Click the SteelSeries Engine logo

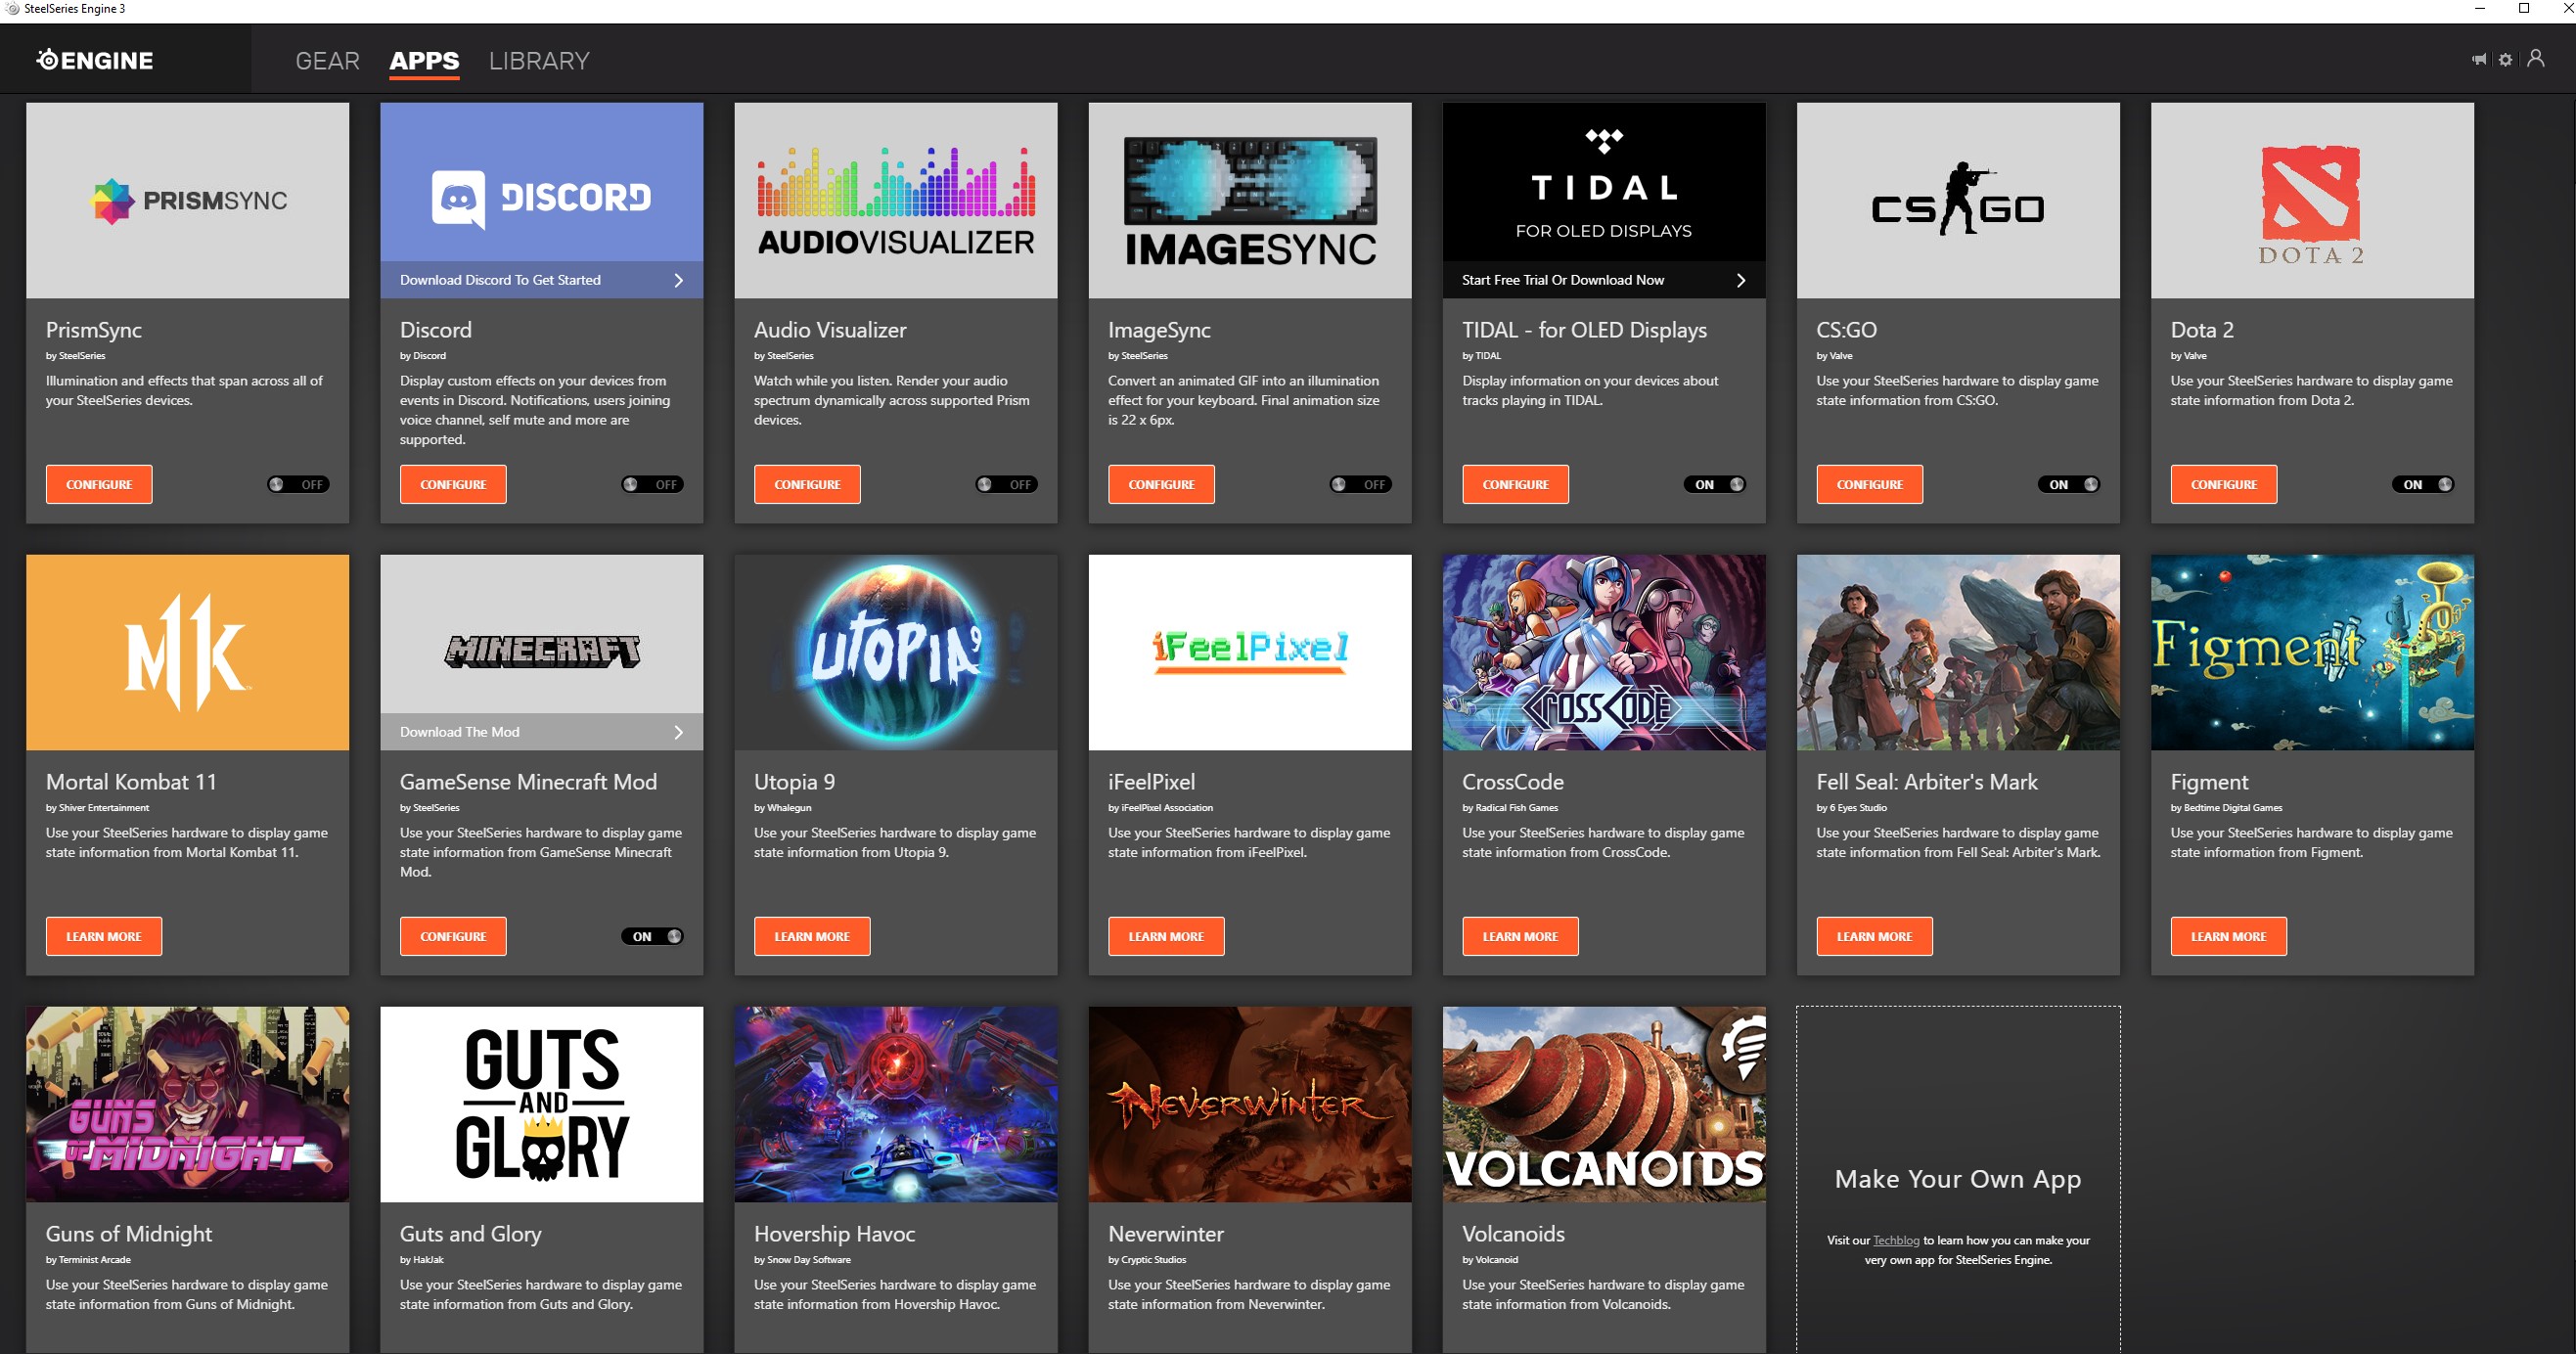(95, 60)
